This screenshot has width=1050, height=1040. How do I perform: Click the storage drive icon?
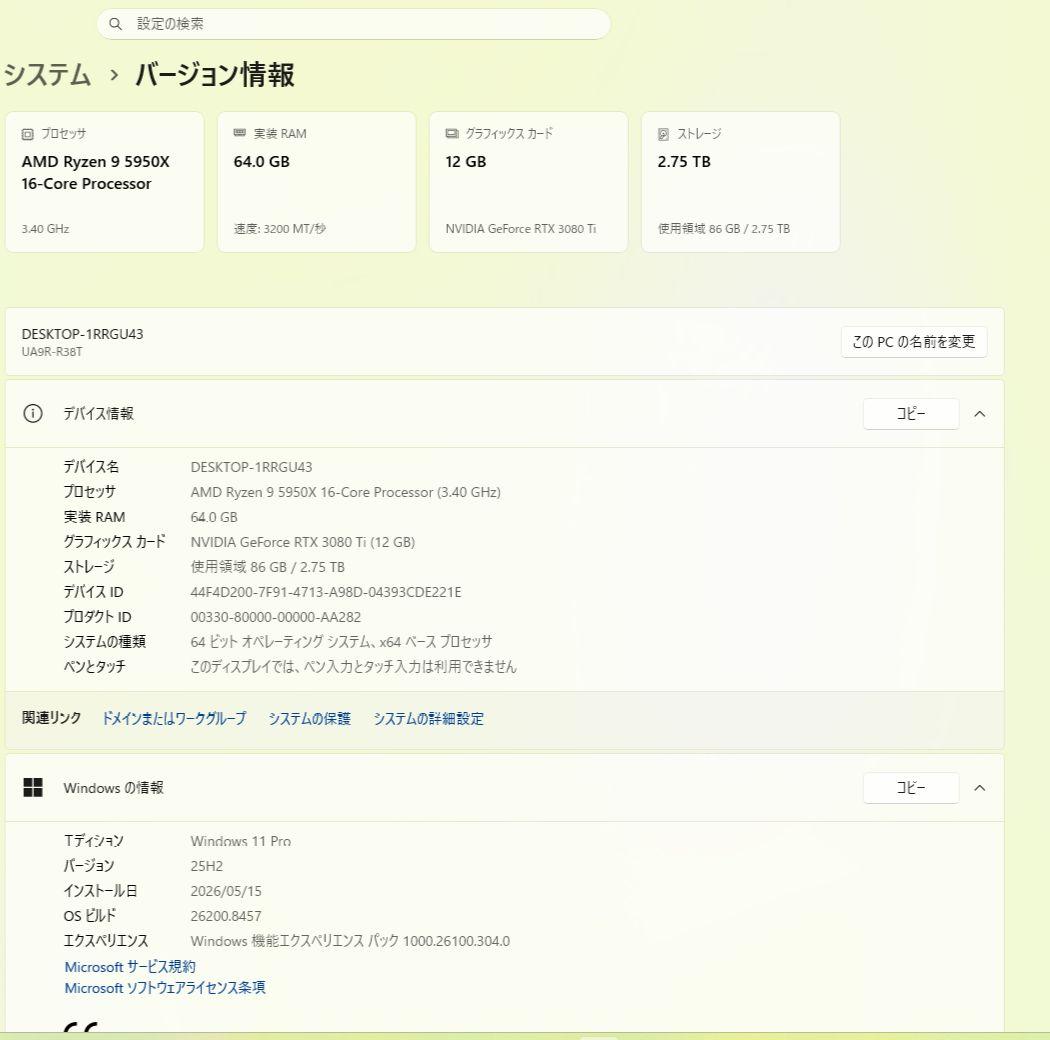point(663,134)
